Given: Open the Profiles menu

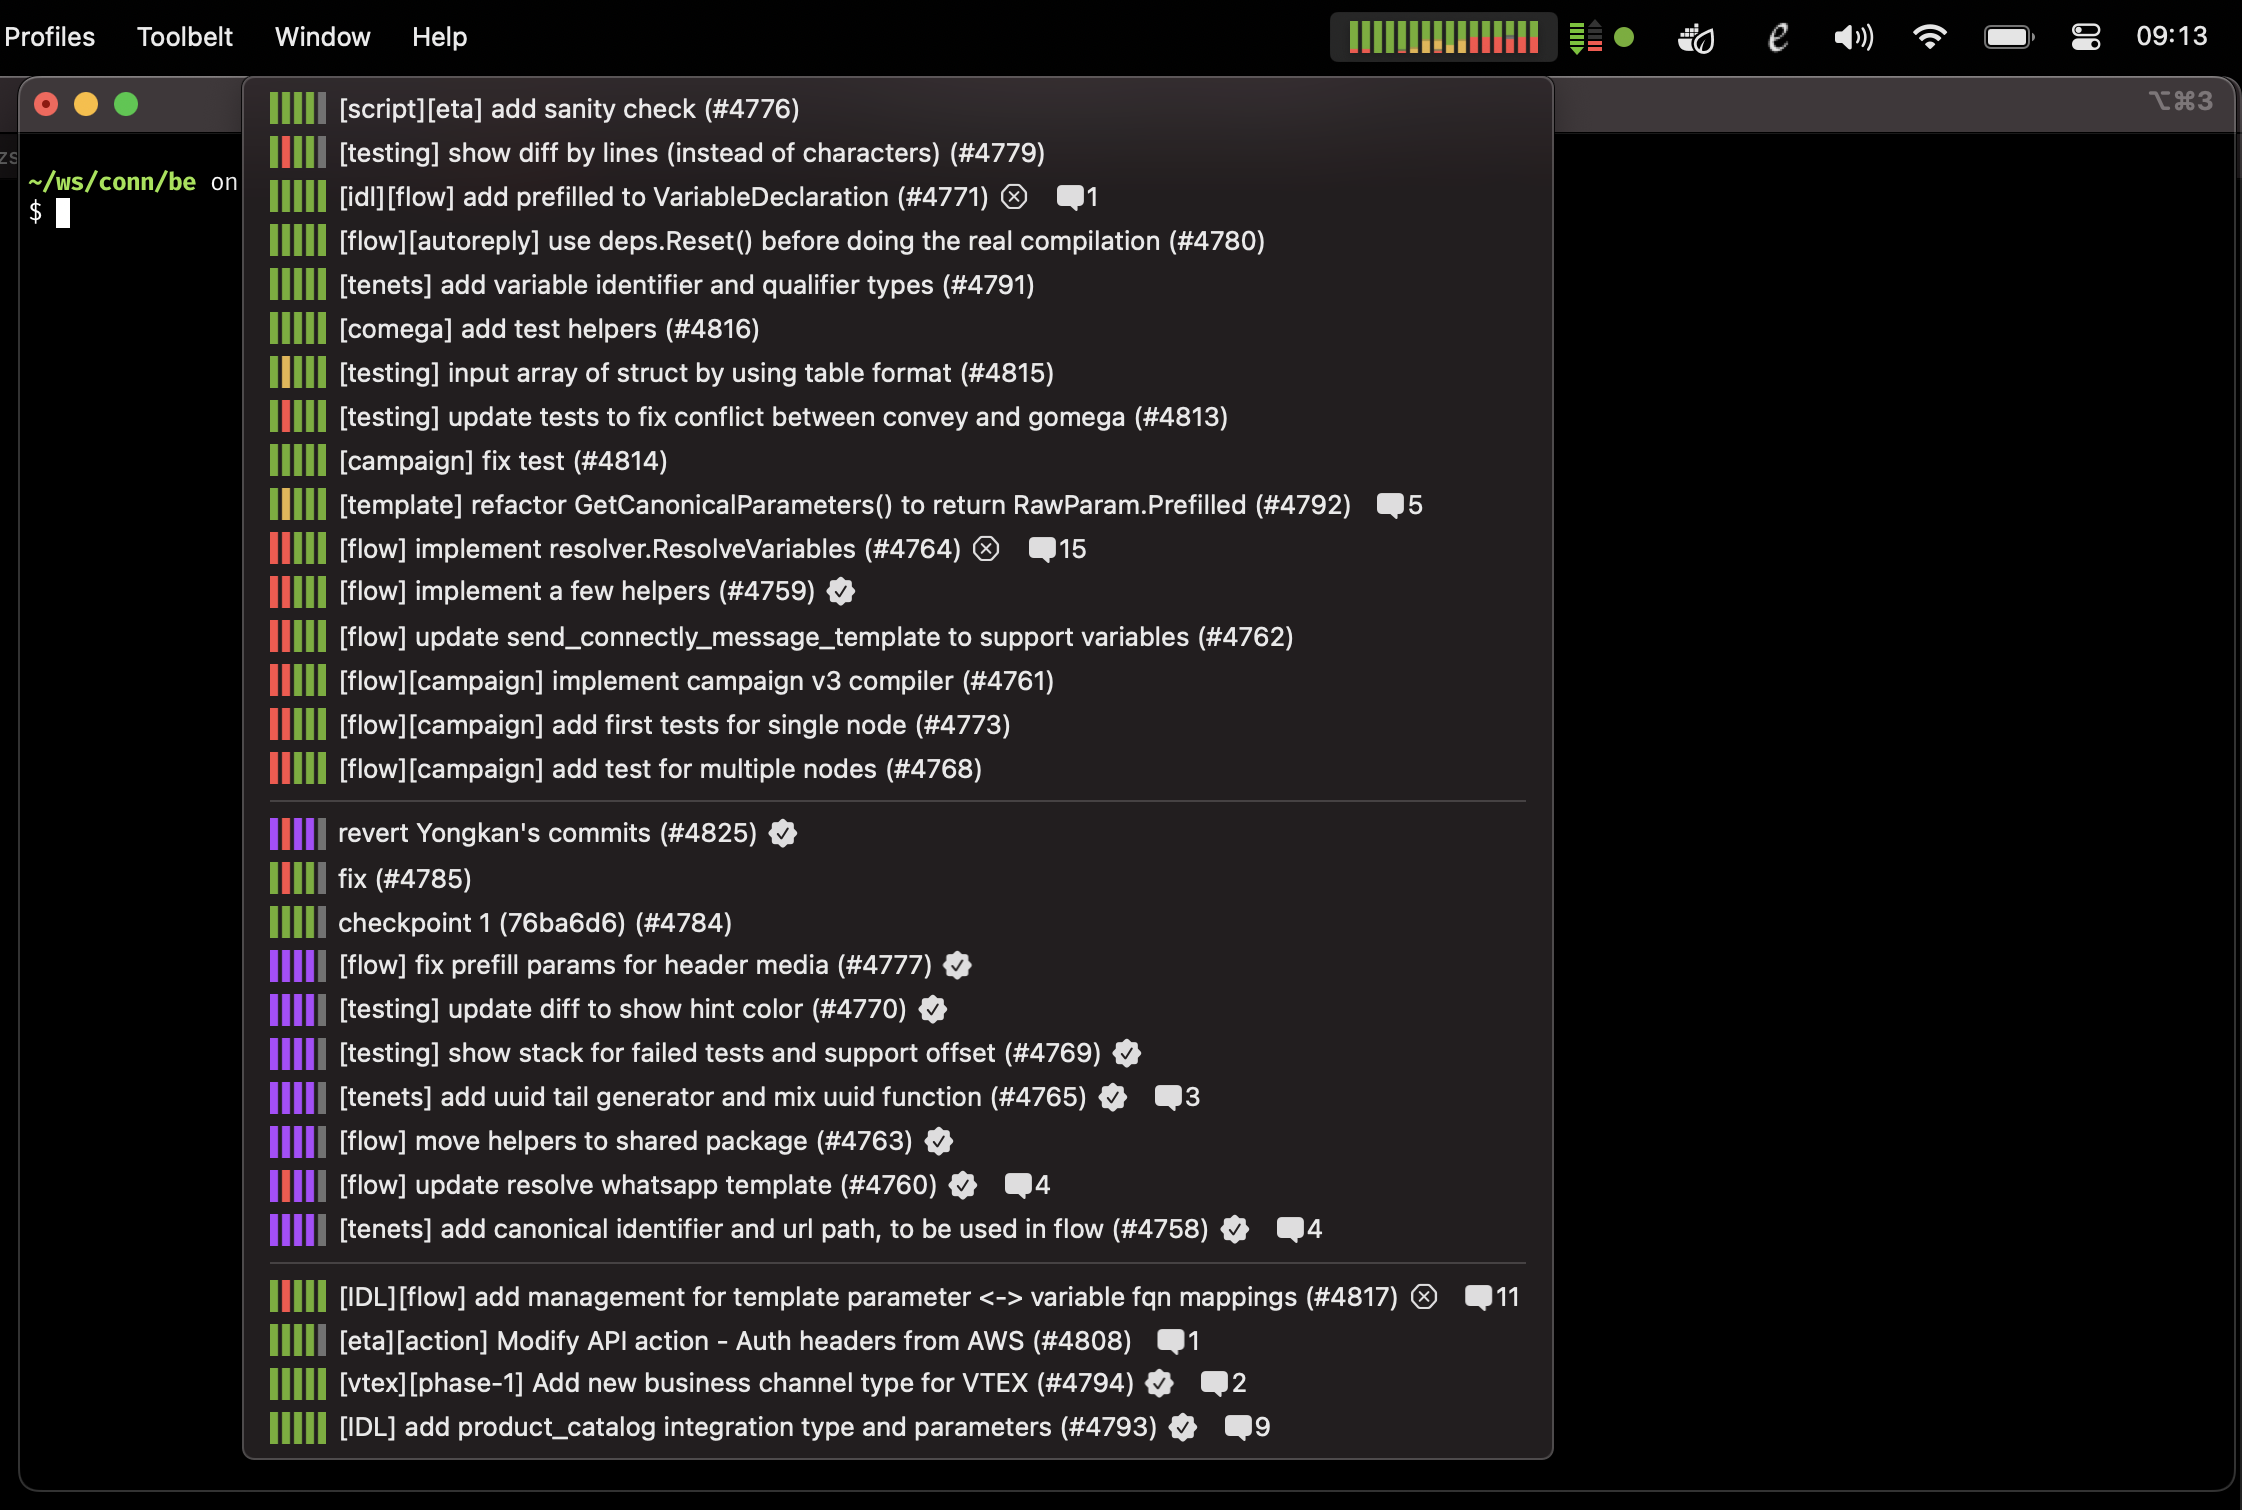Looking at the screenshot, I should point(49,37).
